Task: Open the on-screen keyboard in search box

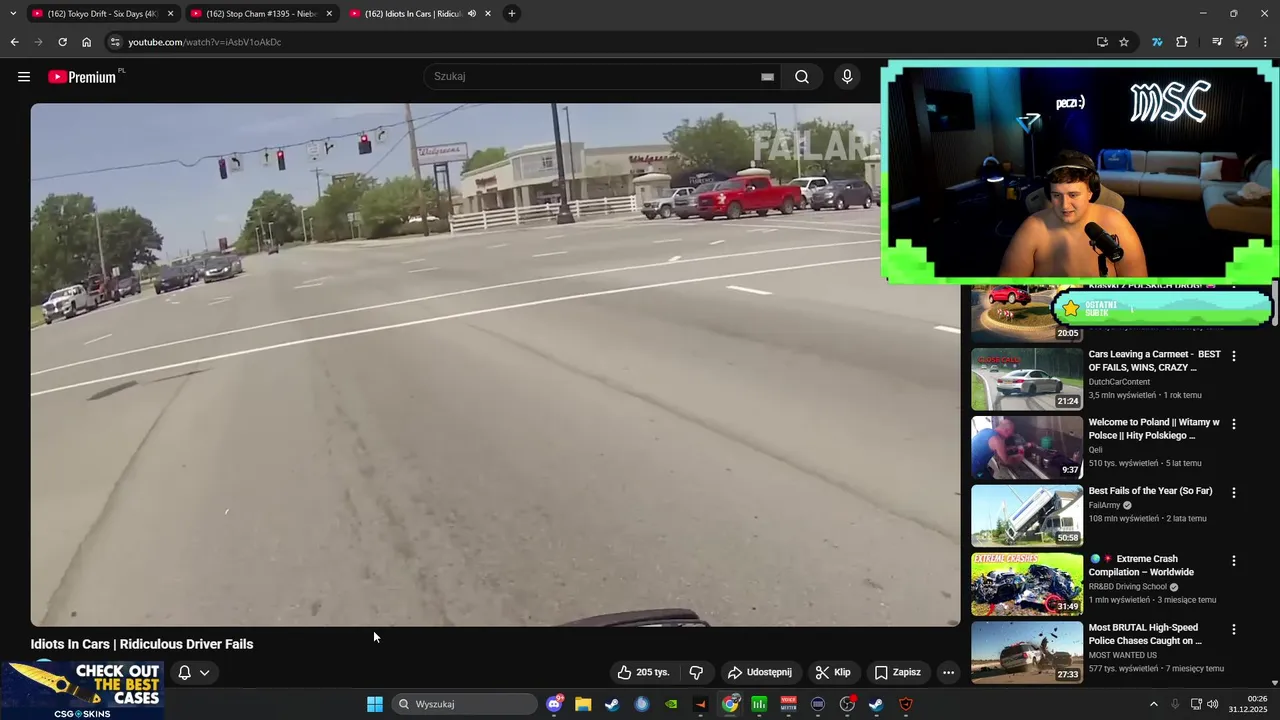Action: [767, 77]
